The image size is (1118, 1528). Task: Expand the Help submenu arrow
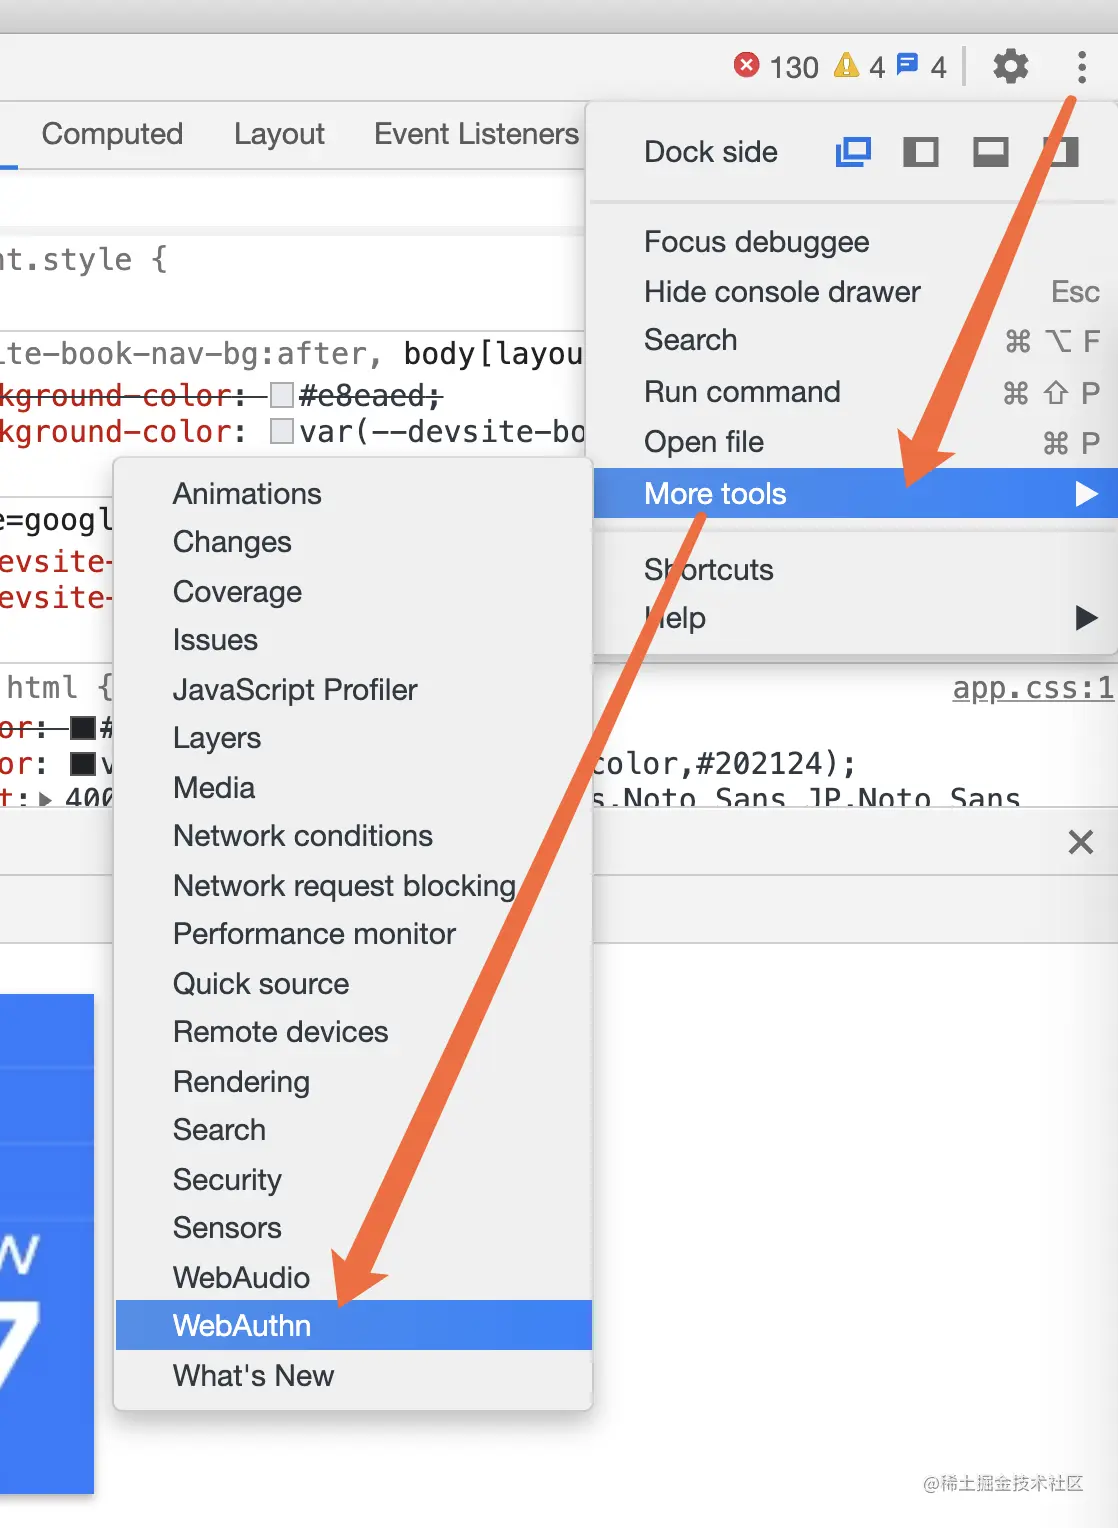tap(1086, 618)
